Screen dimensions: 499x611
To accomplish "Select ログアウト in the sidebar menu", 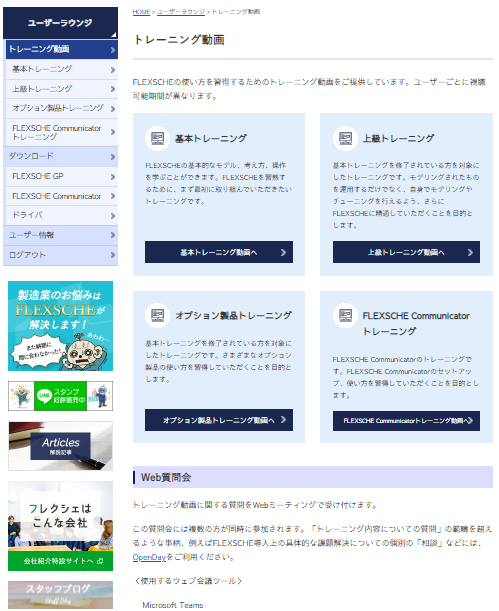I will [60, 255].
